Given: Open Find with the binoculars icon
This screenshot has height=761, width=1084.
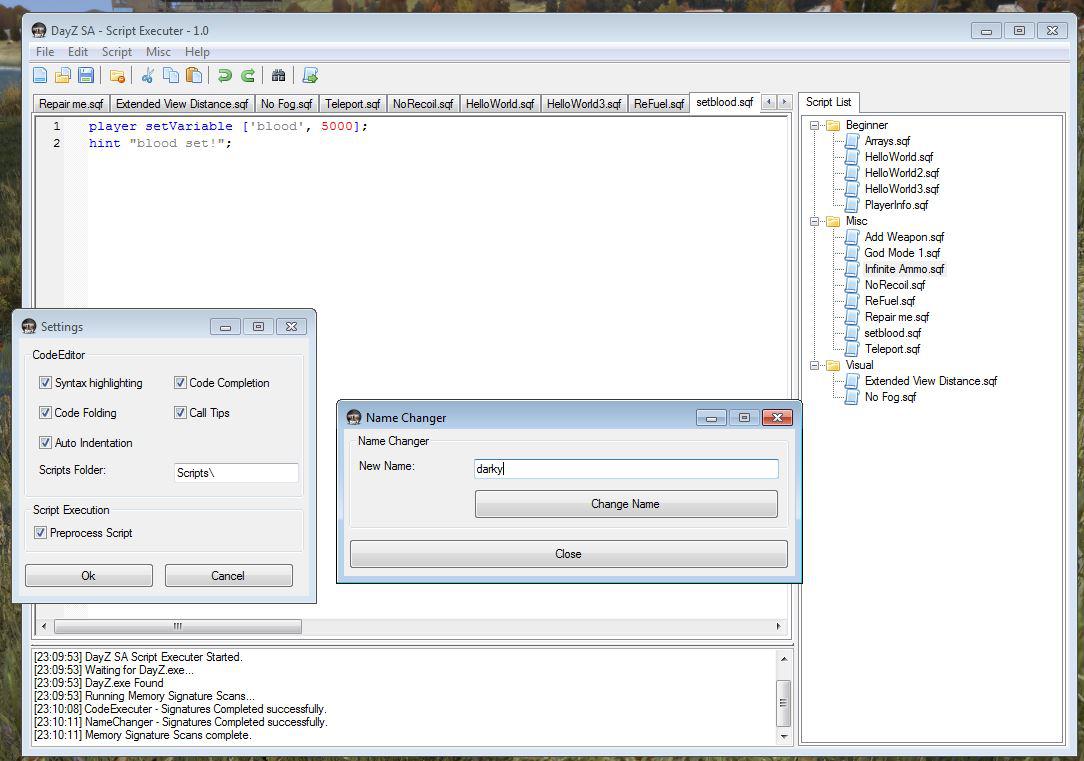Looking at the screenshot, I should pyautogui.click(x=279, y=75).
